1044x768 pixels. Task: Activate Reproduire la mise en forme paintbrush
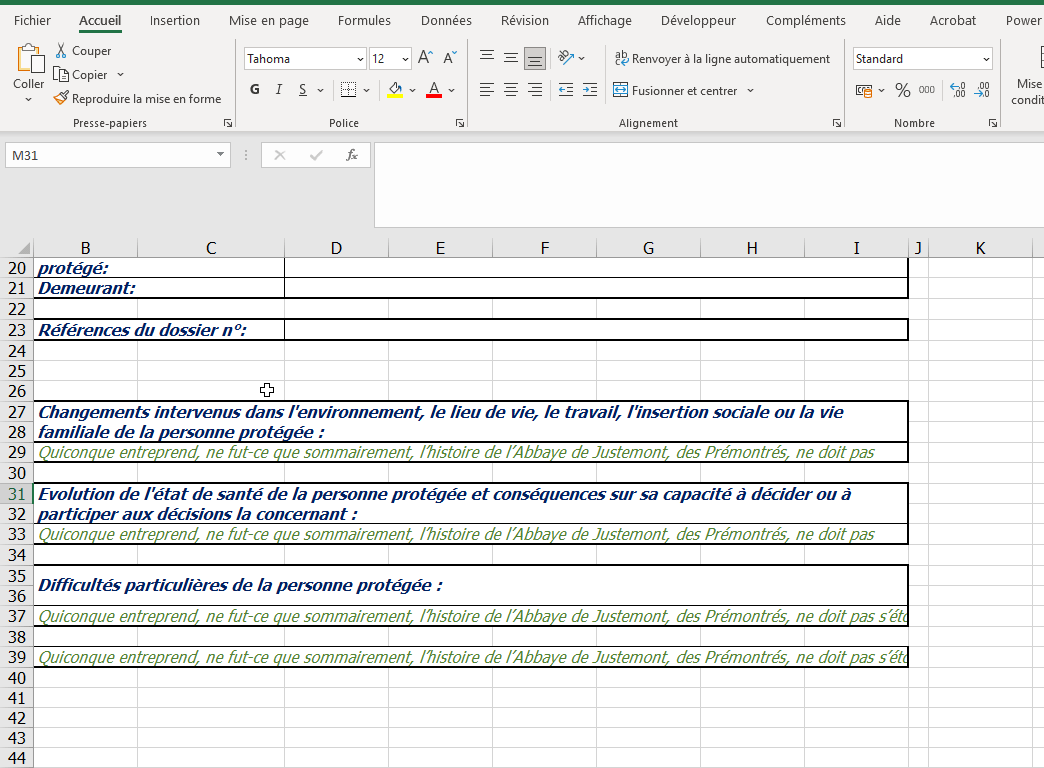(62, 99)
